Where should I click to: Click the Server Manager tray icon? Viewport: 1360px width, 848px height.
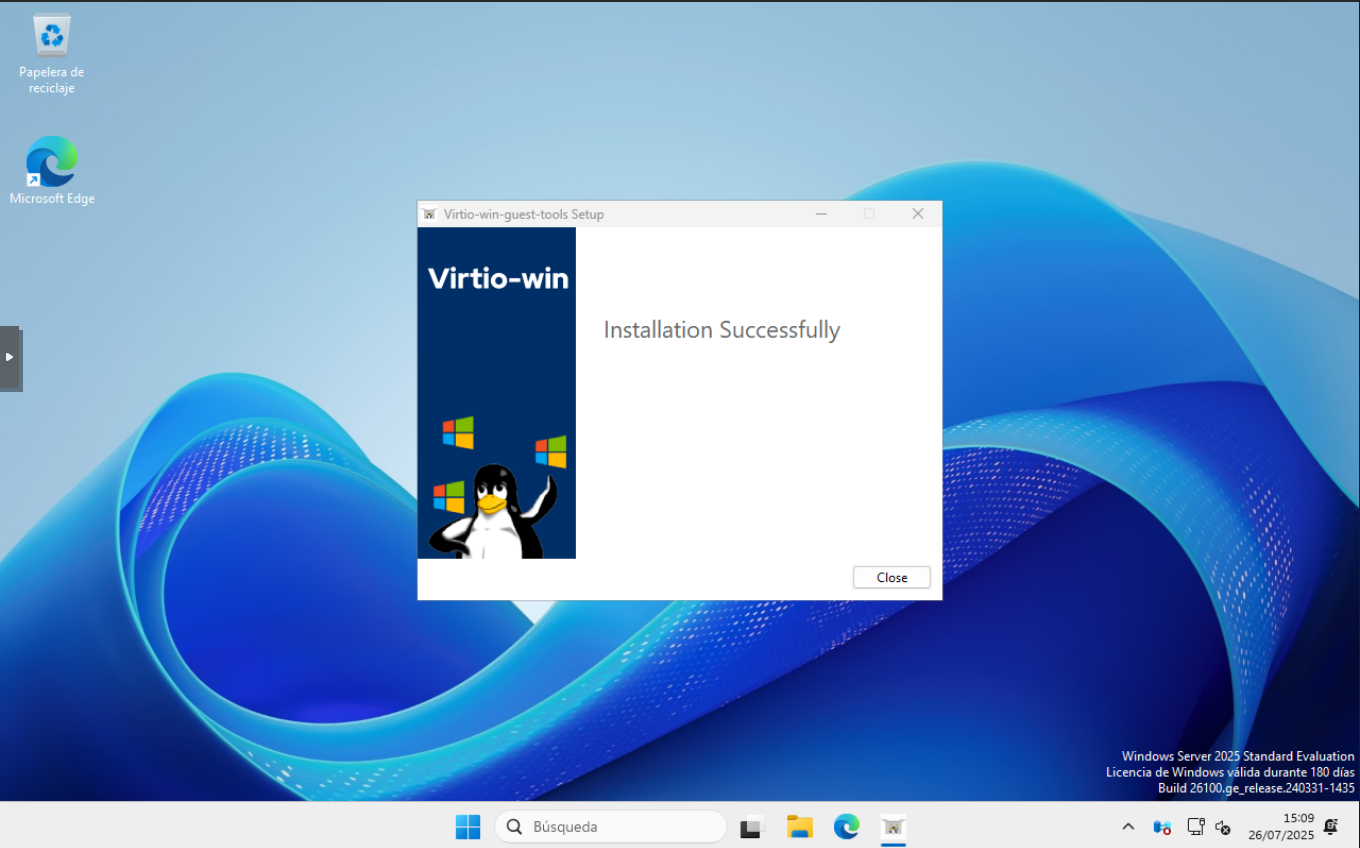(x=1162, y=827)
